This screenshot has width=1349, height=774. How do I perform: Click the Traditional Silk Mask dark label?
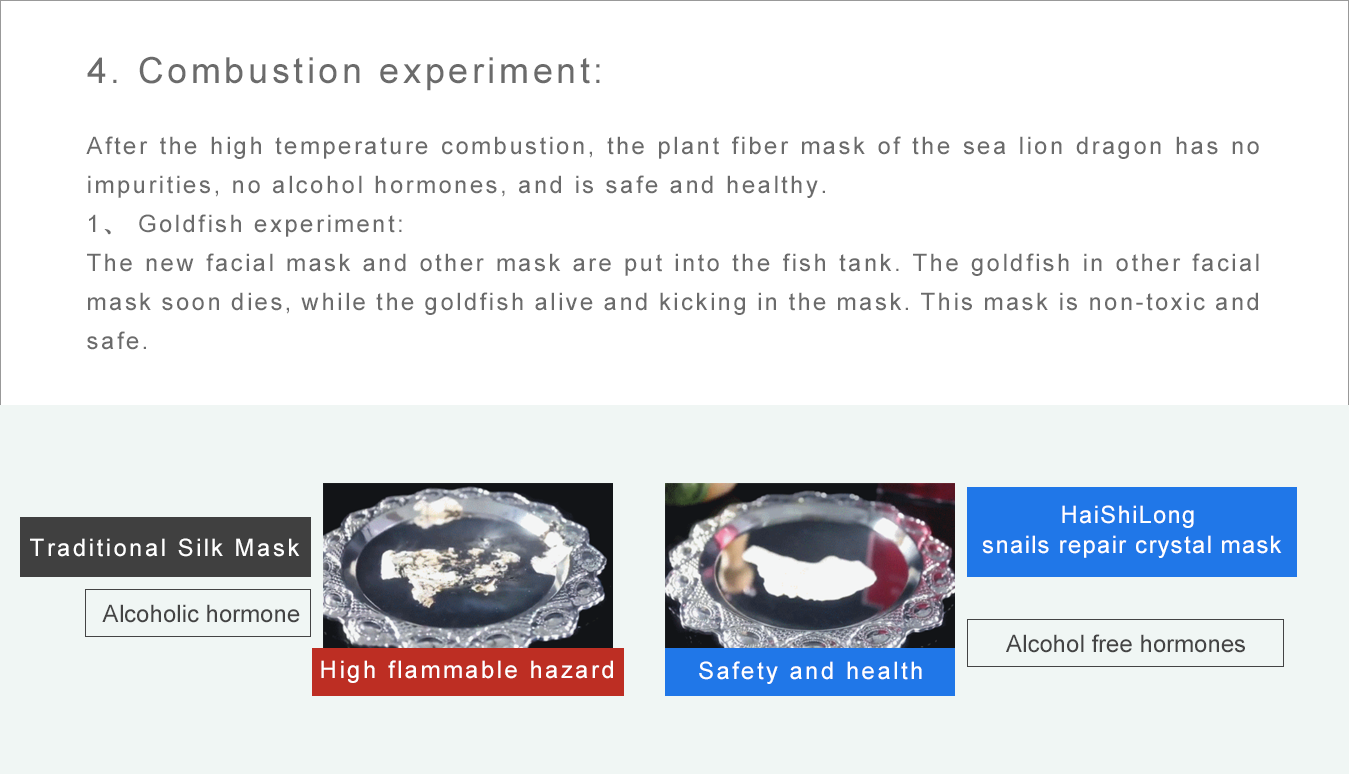(165, 547)
